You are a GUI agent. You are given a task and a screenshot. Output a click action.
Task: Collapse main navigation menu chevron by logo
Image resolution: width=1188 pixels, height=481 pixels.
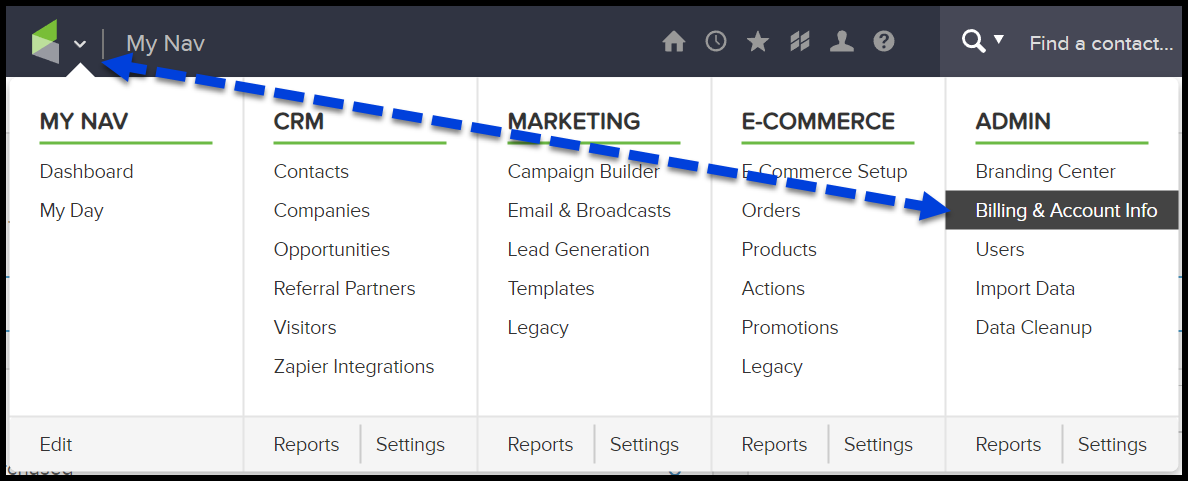81,44
